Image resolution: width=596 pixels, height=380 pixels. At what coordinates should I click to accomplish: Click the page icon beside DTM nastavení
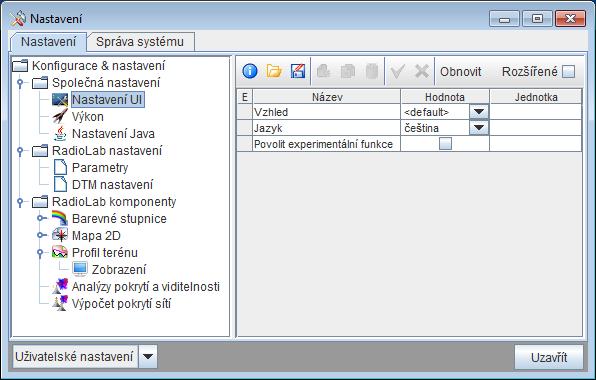point(60,184)
